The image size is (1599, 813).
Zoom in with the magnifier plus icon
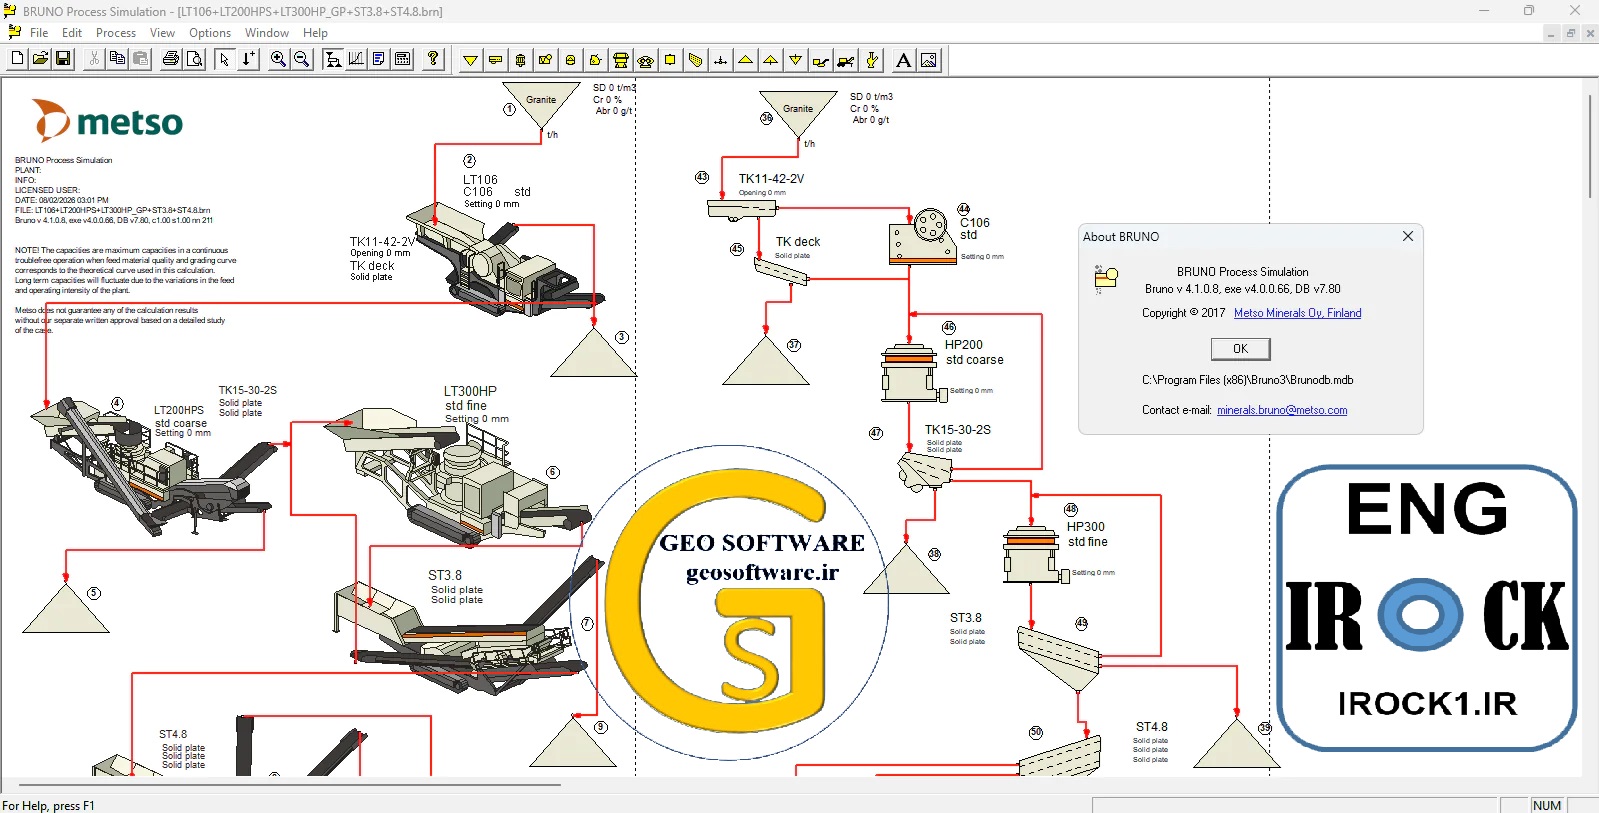pyautogui.click(x=279, y=59)
